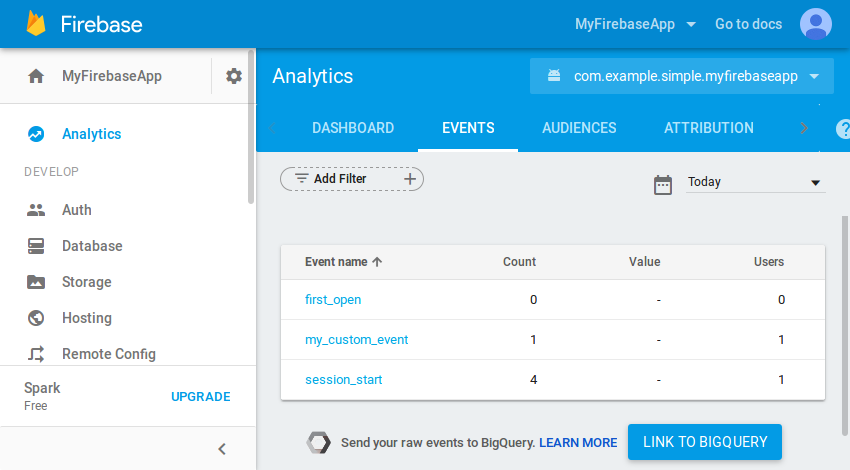Open the Today date range dropdown
The width and height of the screenshot is (850, 470).
click(755, 182)
